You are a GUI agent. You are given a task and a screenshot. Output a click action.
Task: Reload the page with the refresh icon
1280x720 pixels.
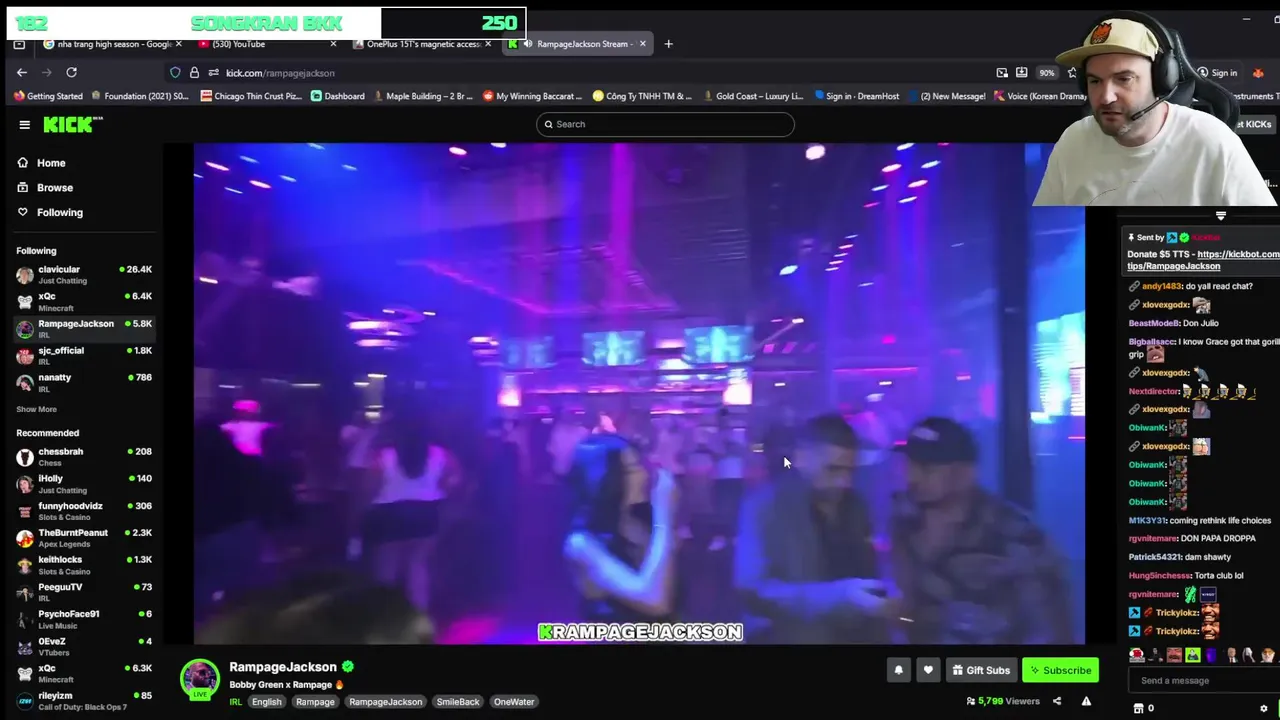(x=72, y=72)
